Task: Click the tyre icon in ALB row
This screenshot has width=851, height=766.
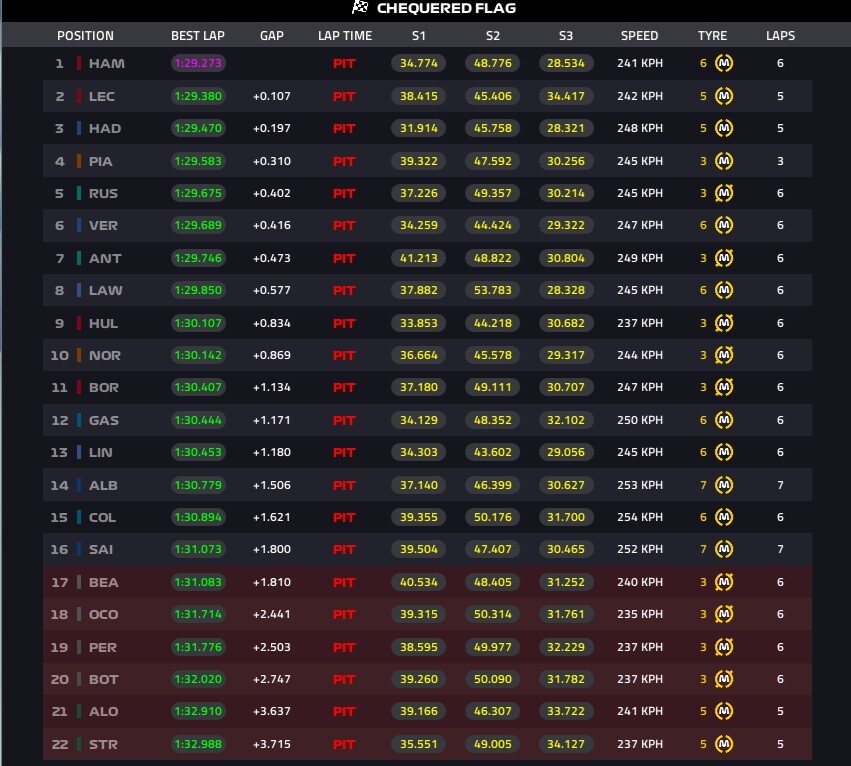Action: pyautogui.click(x=723, y=485)
